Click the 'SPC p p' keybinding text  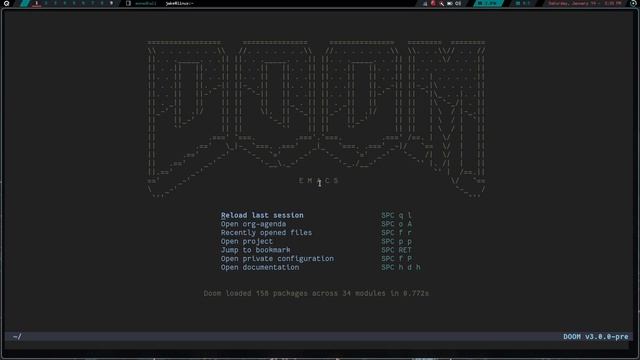396,241
